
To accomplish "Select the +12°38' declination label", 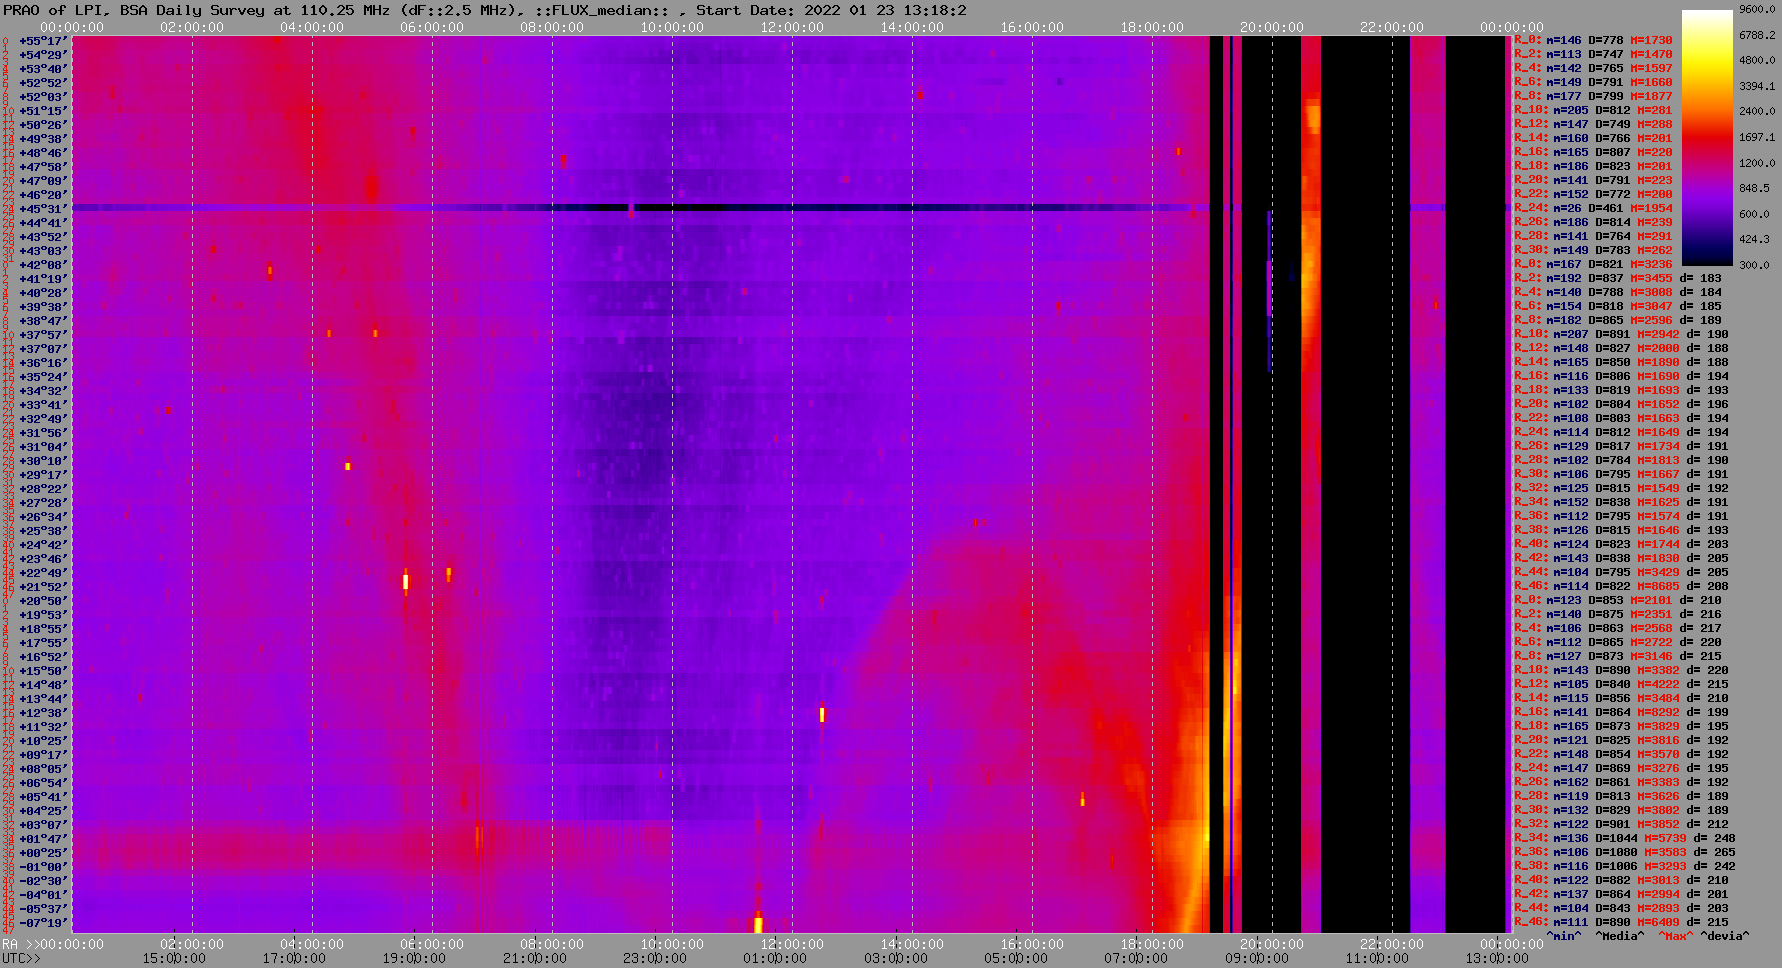I will [43, 713].
